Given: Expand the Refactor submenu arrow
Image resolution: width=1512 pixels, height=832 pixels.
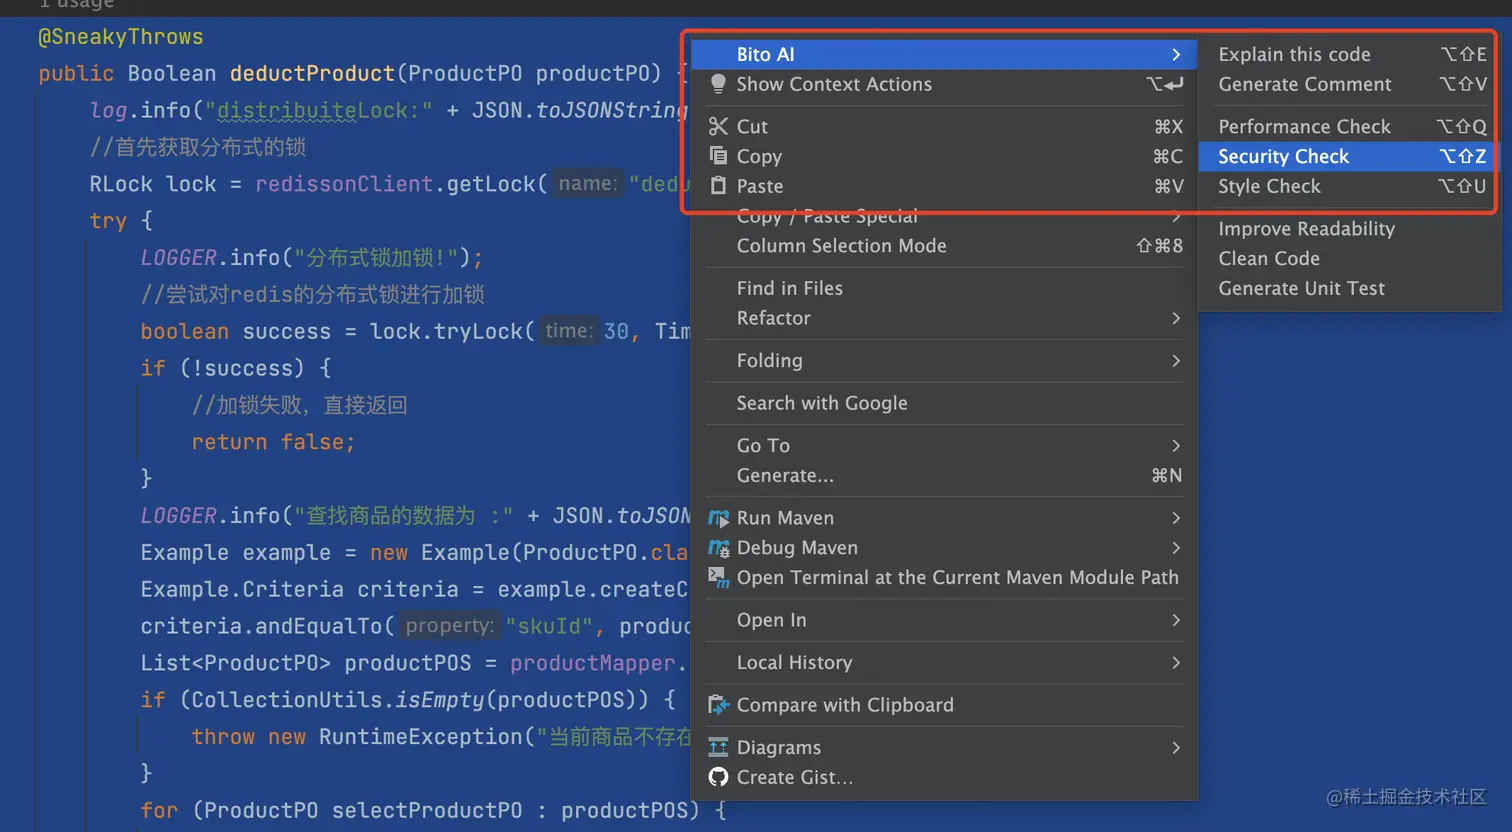Looking at the screenshot, I should coord(1176,318).
